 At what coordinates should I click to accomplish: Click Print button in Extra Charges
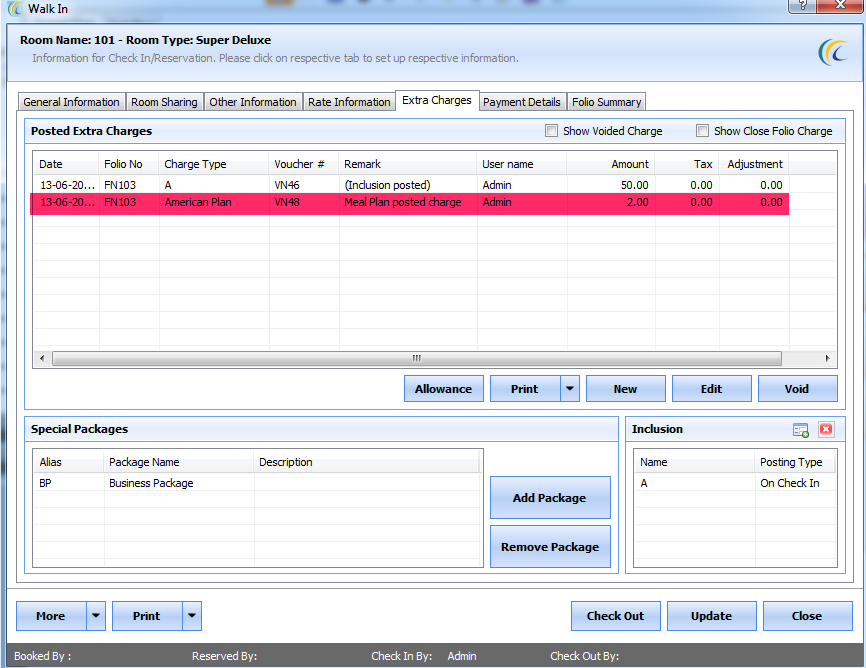click(525, 388)
